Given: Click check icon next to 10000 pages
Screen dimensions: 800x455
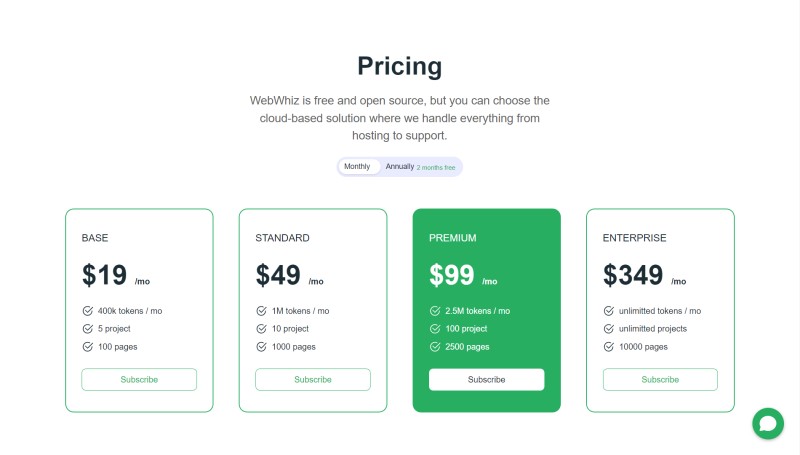Looking at the screenshot, I should tap(609, 347).
